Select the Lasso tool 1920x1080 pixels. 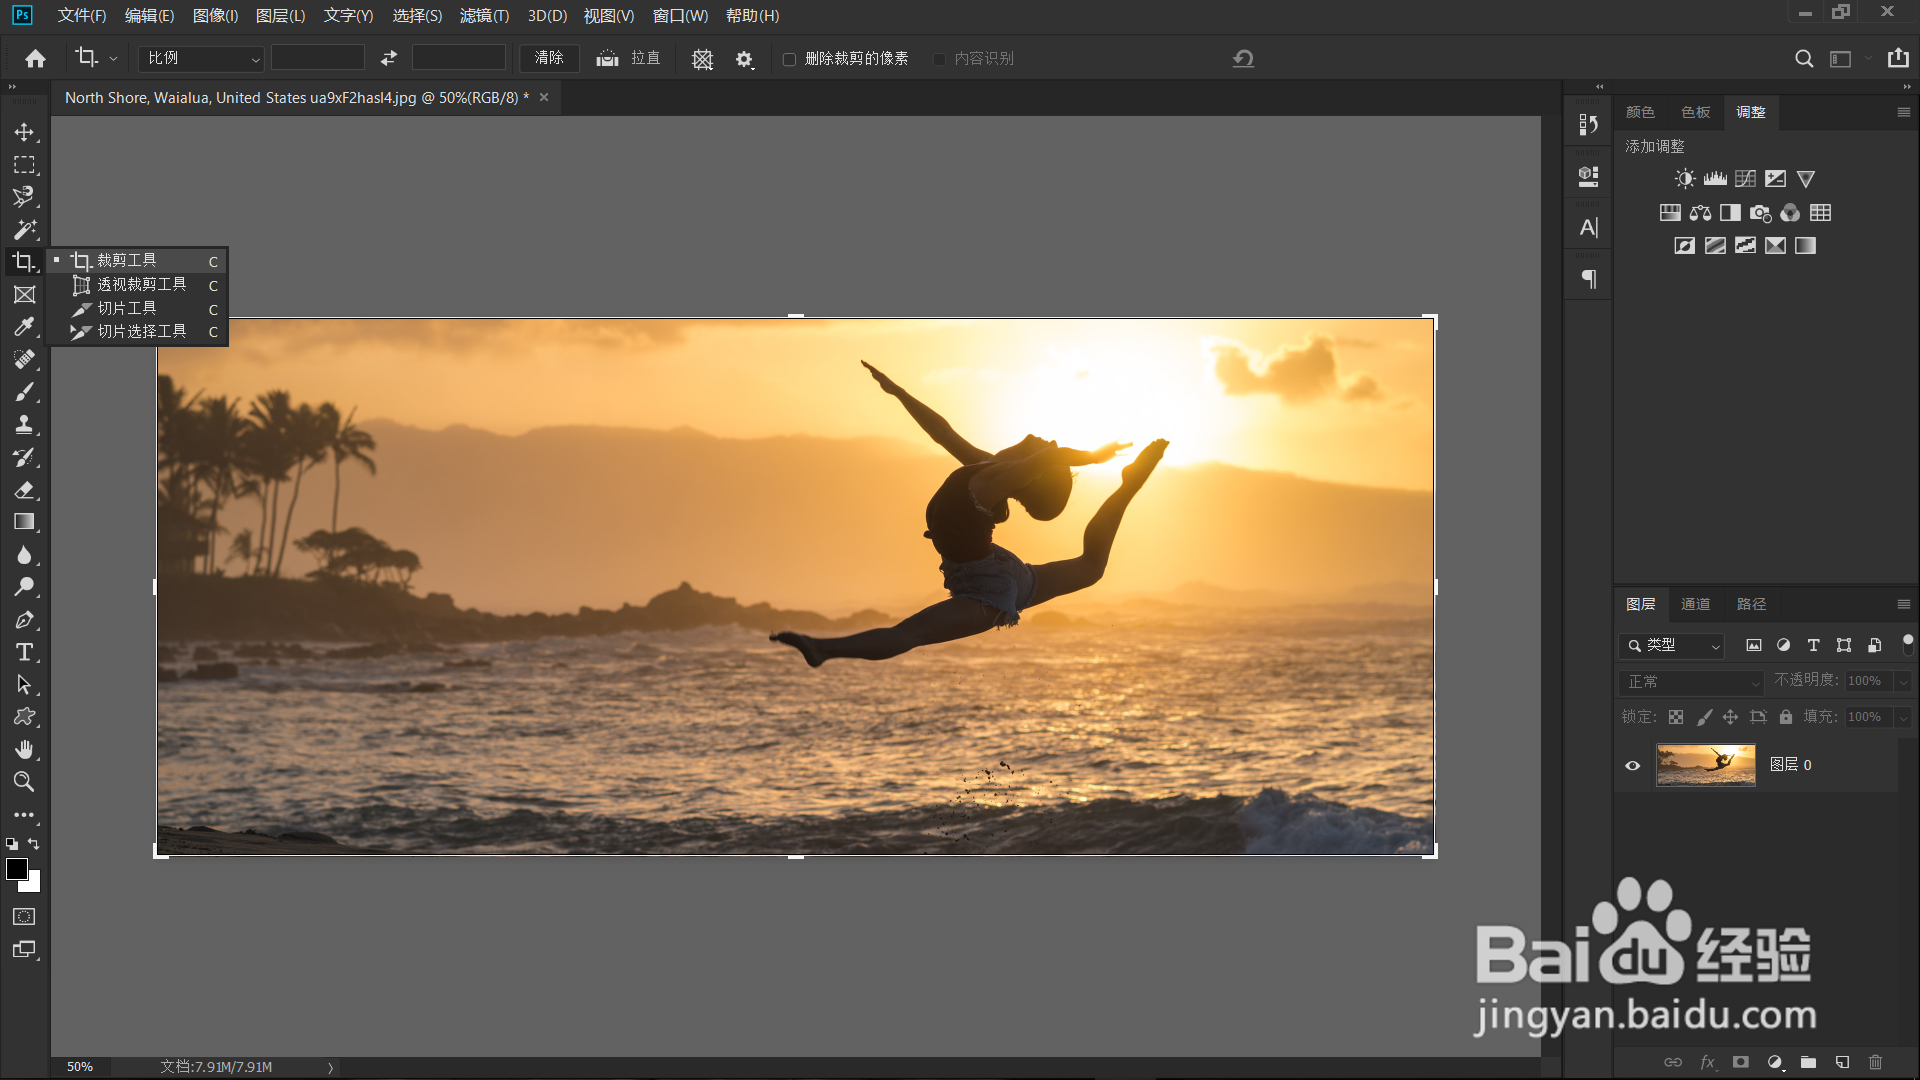click(x=24, y=196)
